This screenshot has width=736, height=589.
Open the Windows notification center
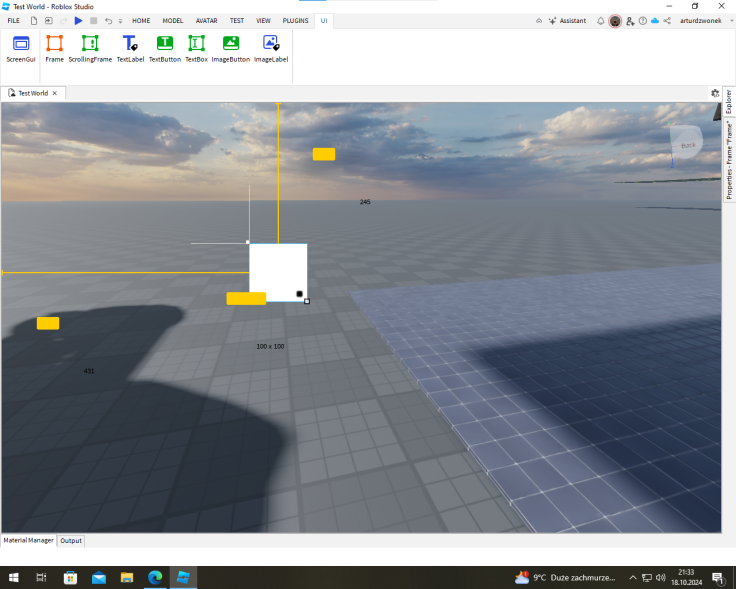(718, 578)
